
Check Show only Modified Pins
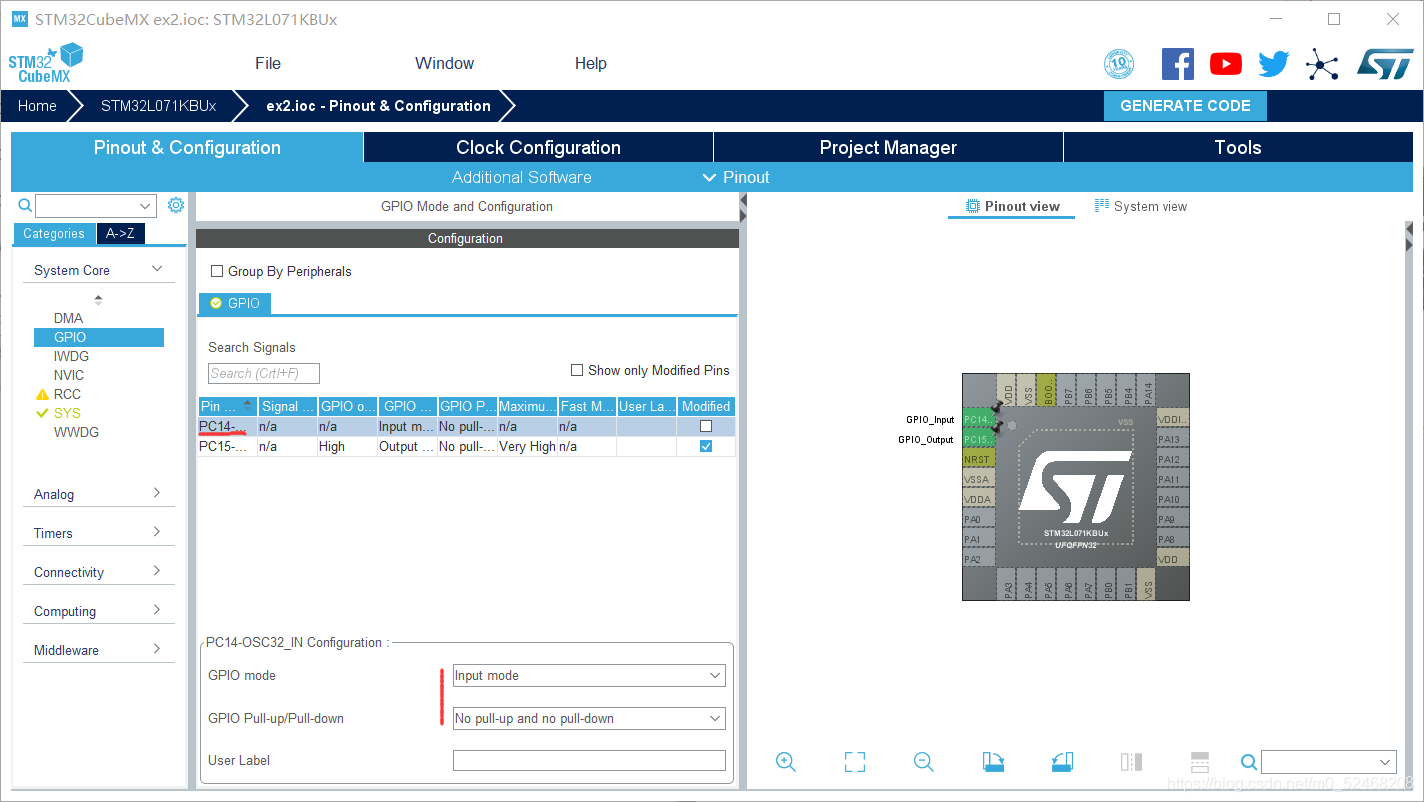pyautogui.click(x=577, y=370)
